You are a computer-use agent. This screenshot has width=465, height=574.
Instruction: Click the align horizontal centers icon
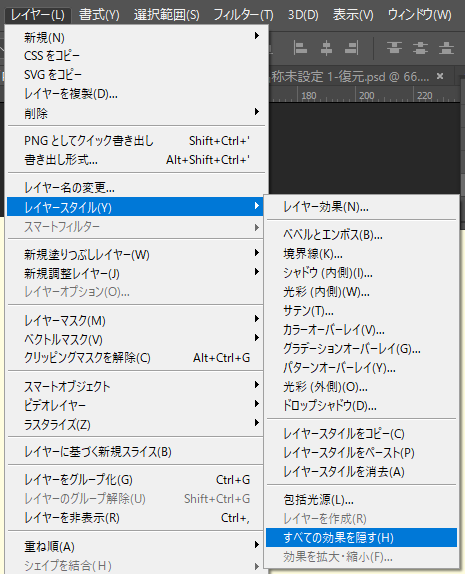tap(326, 48)
